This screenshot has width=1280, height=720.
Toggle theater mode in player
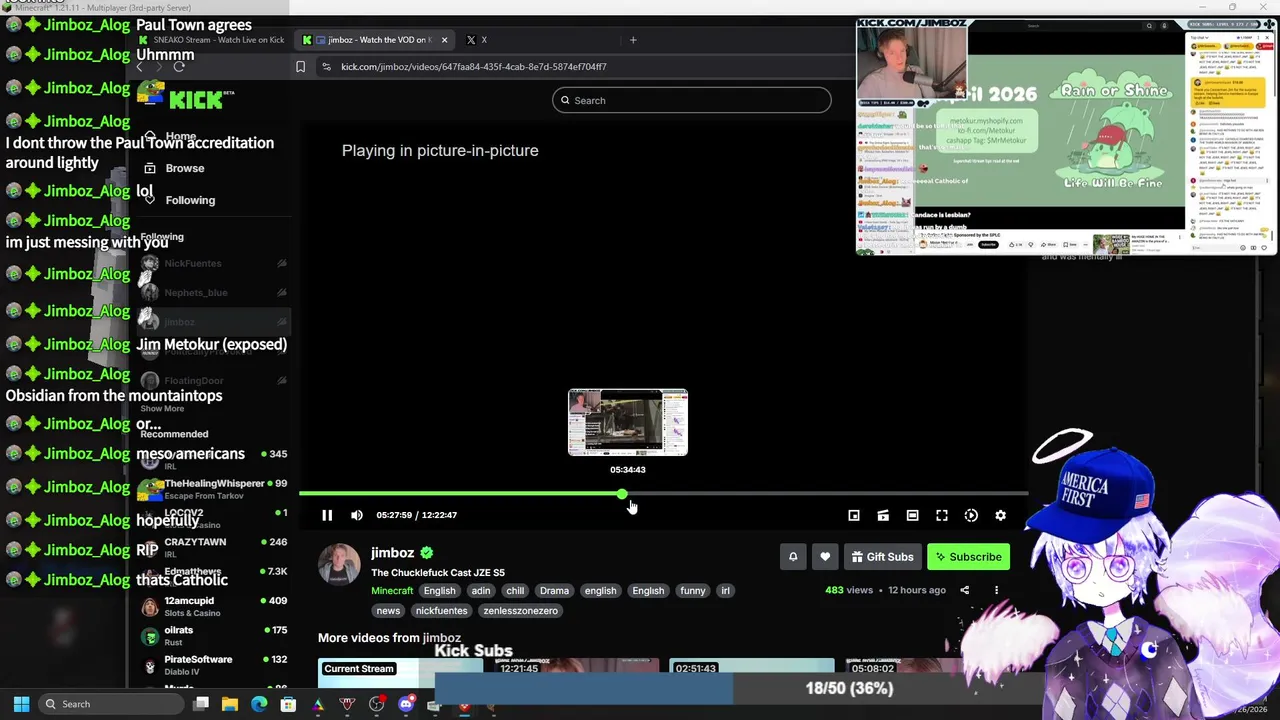coord(912,515)
